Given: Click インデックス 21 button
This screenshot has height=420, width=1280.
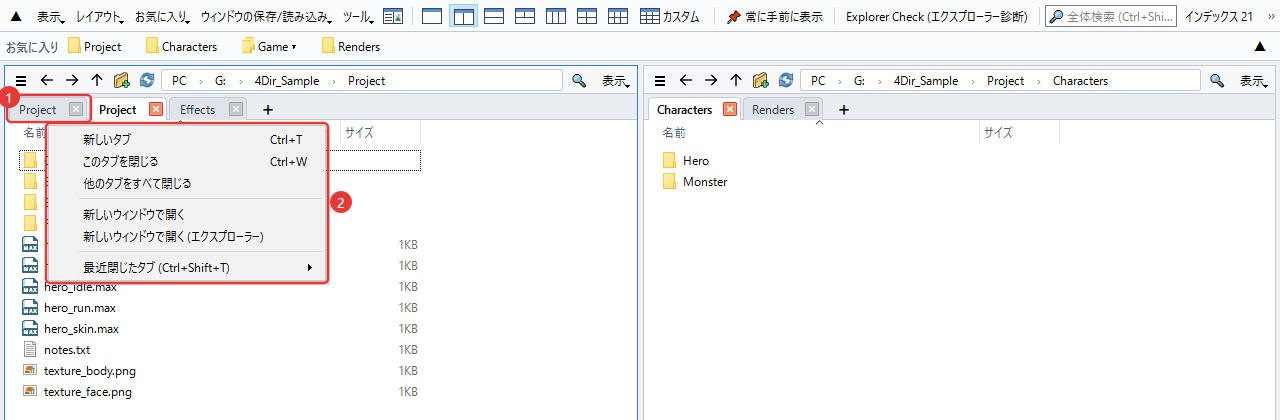Looking at the screenshot, I should pyautogui.click(x=1218, y=17).
